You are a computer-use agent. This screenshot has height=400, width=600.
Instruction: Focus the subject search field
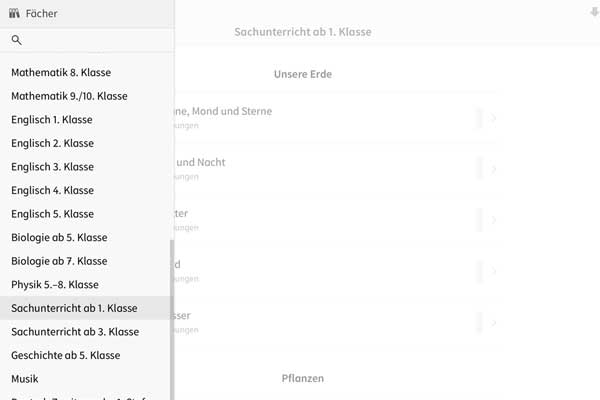pyautogui.click(x=95, y=40)
